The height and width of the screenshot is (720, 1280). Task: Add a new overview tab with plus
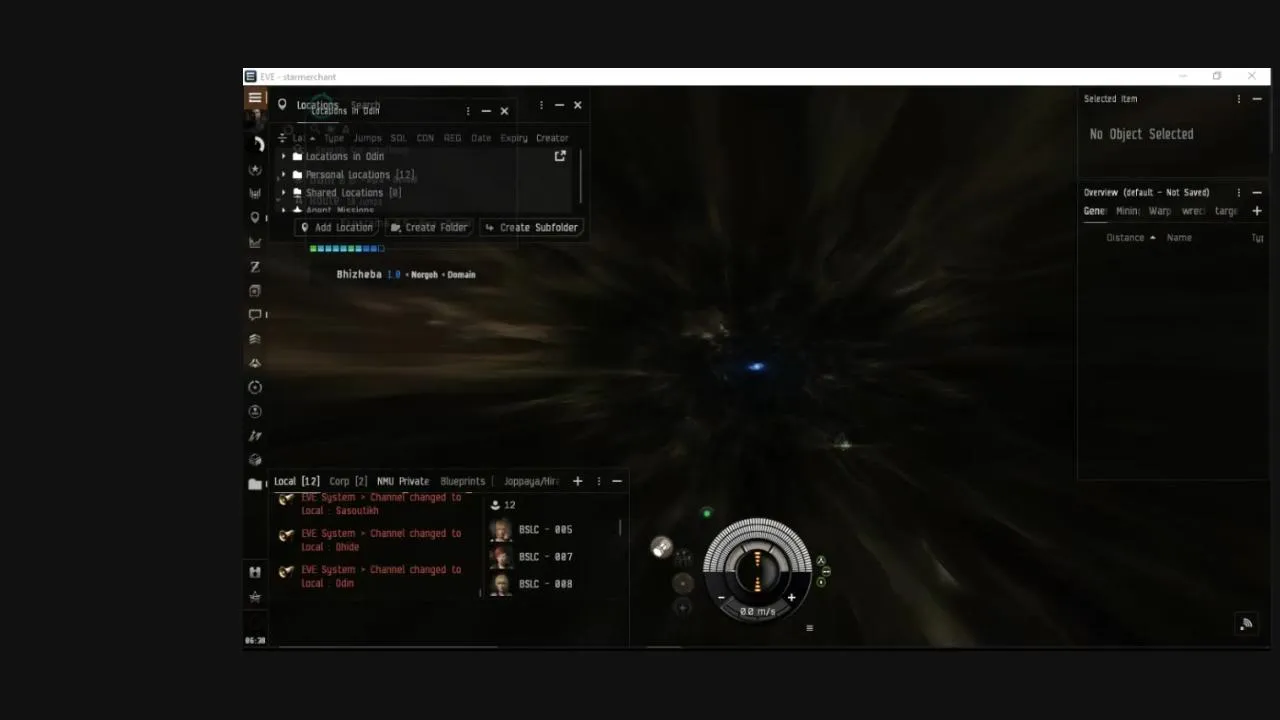(x=1257, y=211)
